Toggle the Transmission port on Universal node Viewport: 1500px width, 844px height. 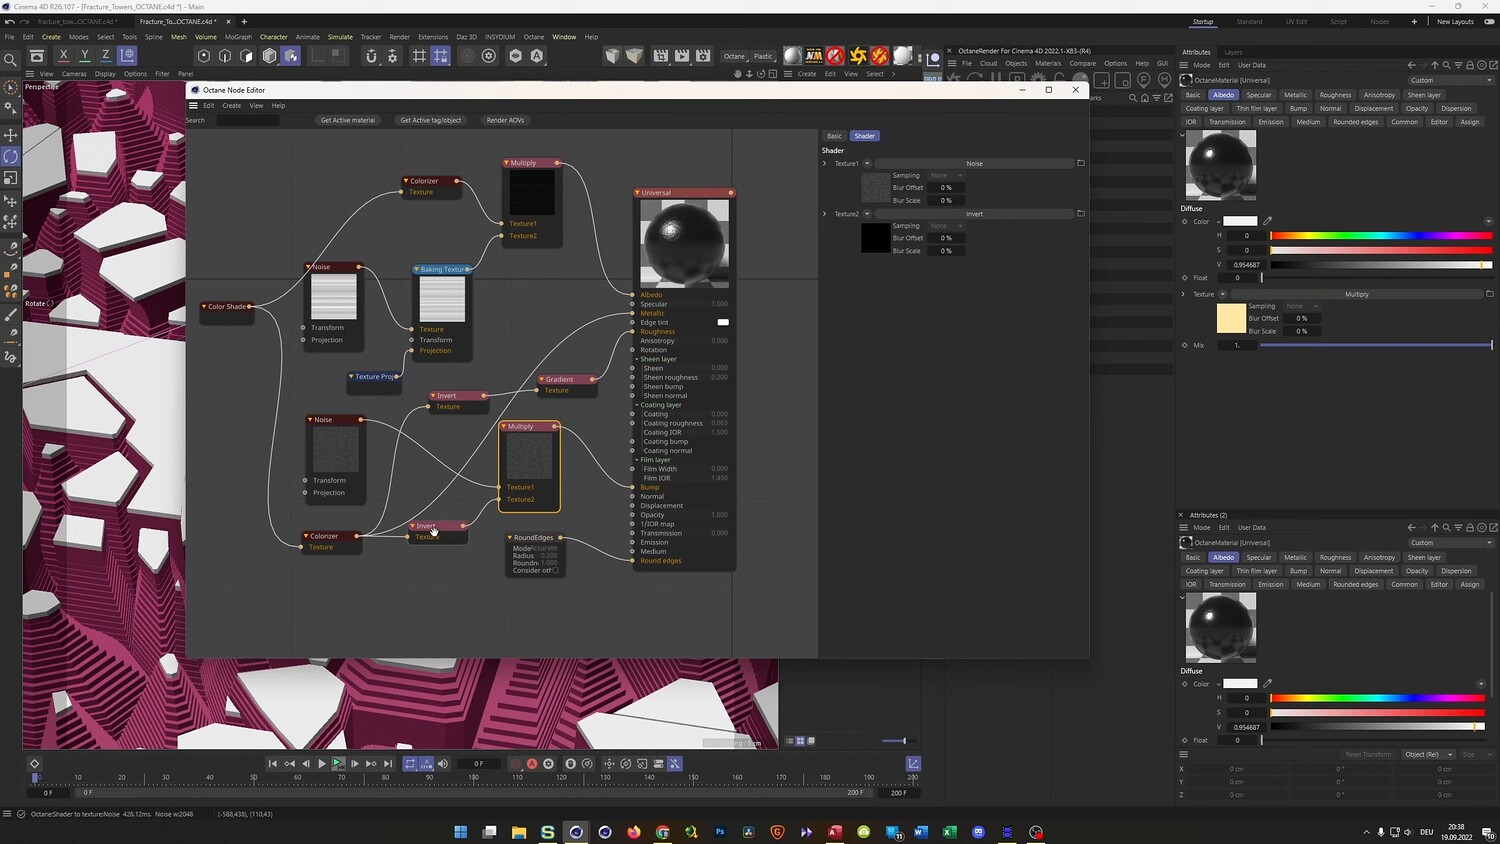pos(632,533)
